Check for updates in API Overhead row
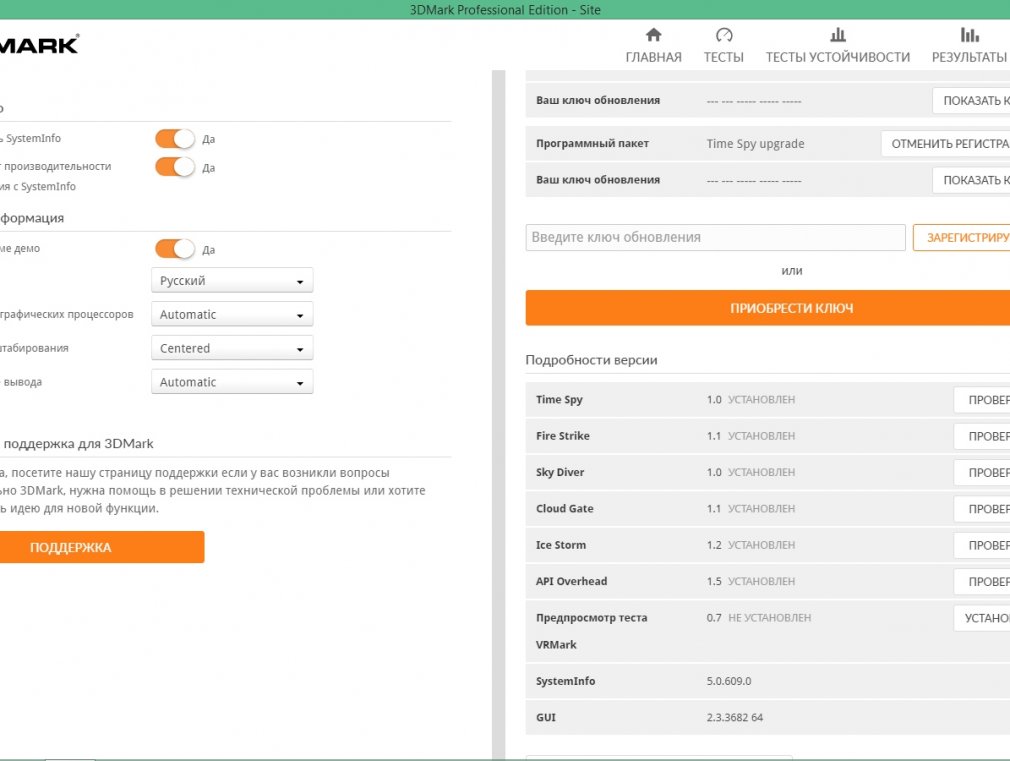 point(982,581)
